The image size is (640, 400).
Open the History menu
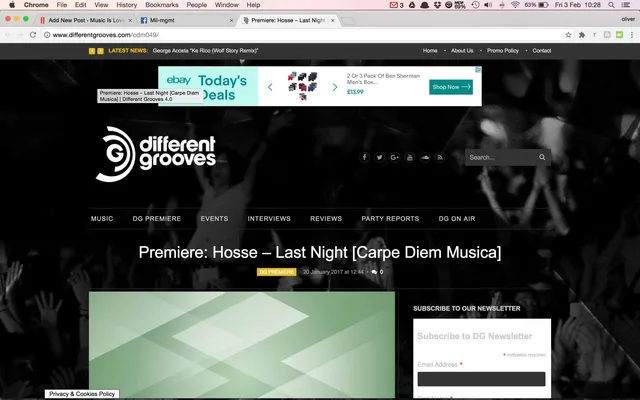(127, 5)
